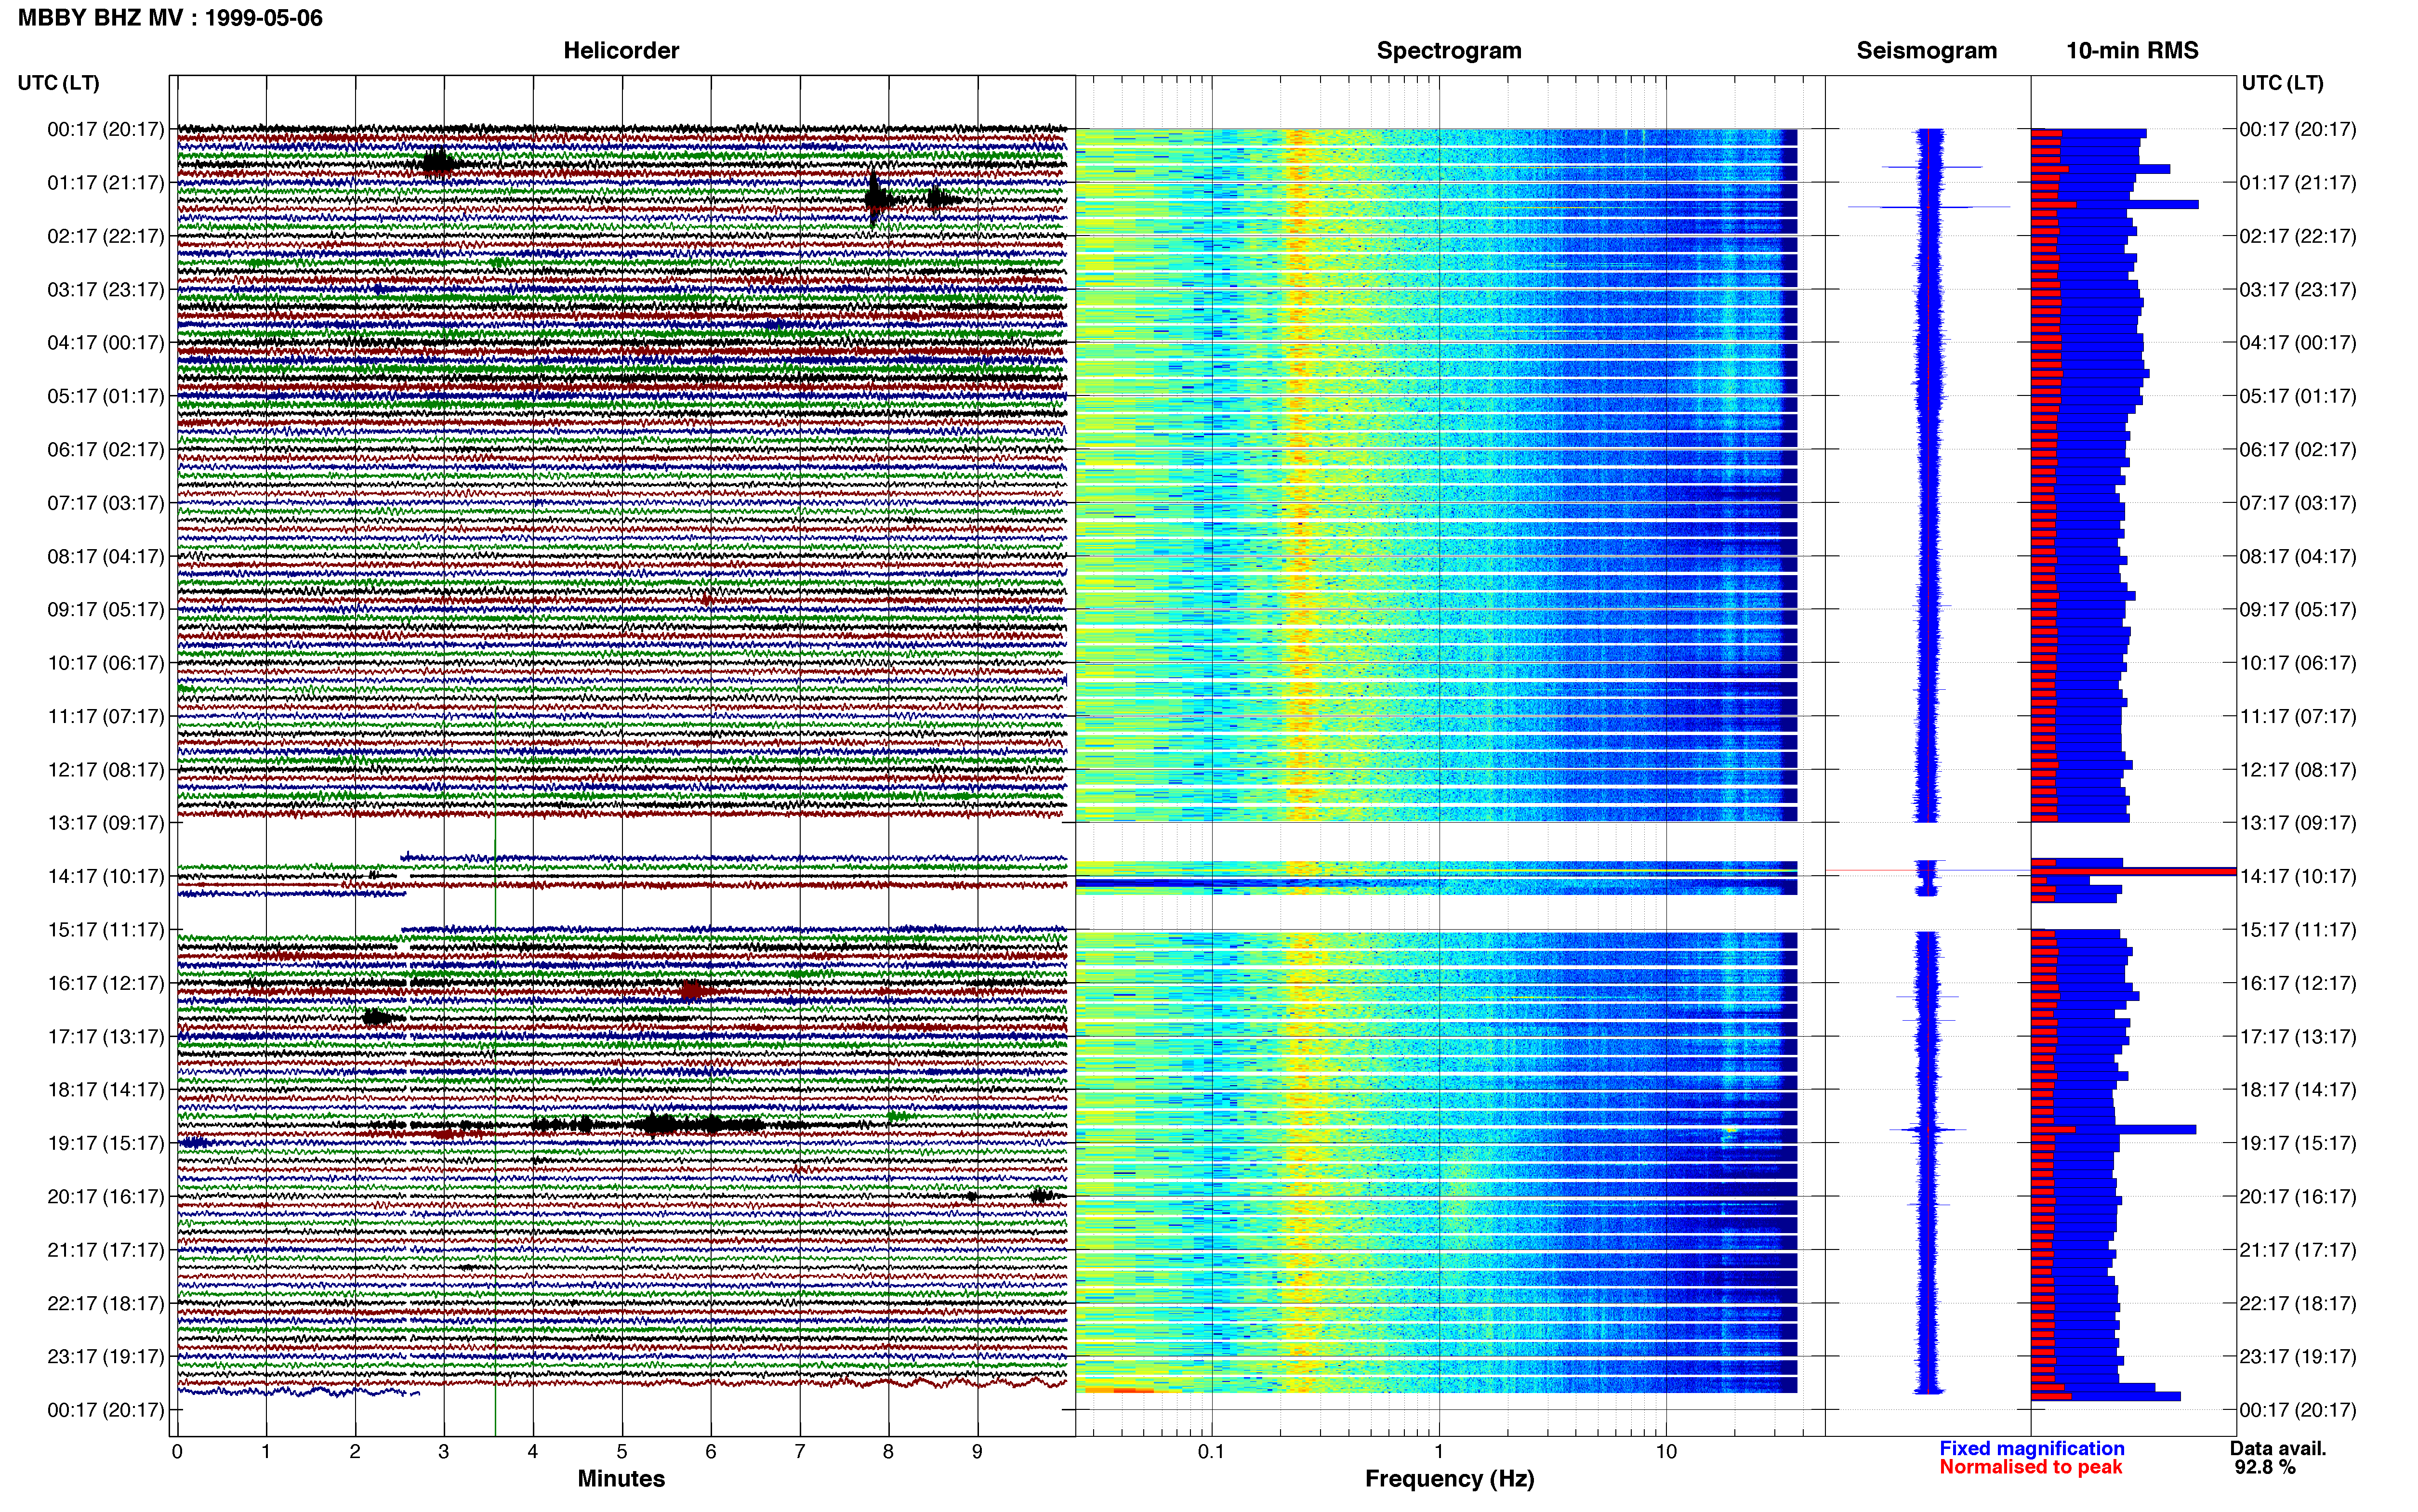This screenshot has width=2418, height=1512.
Task: Click the 'Frequency (Hz)' axis label
Action: (1449, 1479)
